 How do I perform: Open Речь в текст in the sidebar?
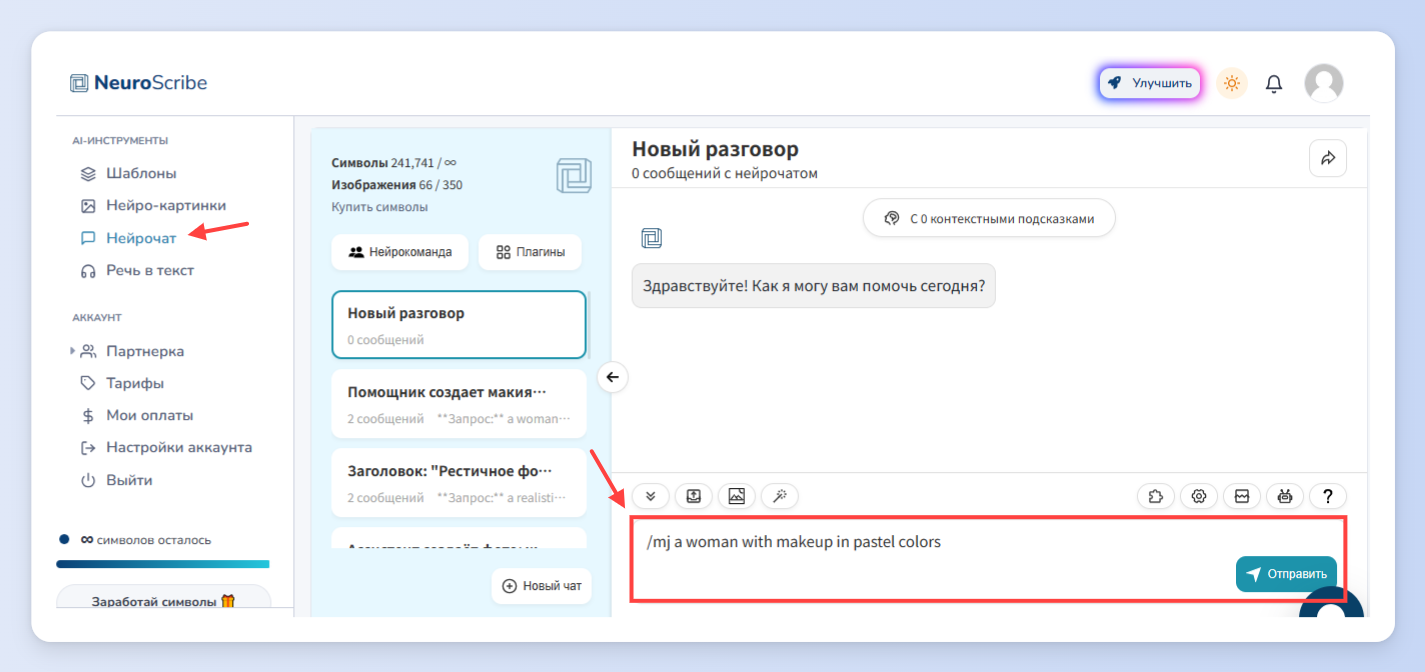click(x=150, y=270)
